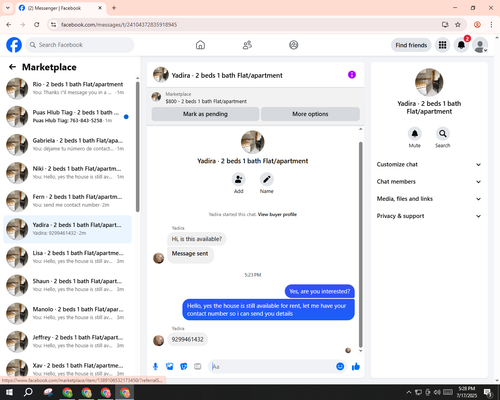Viewport: 500px width, 400px height.
Task: Open Niki conversation
Action: pos(68,173)
